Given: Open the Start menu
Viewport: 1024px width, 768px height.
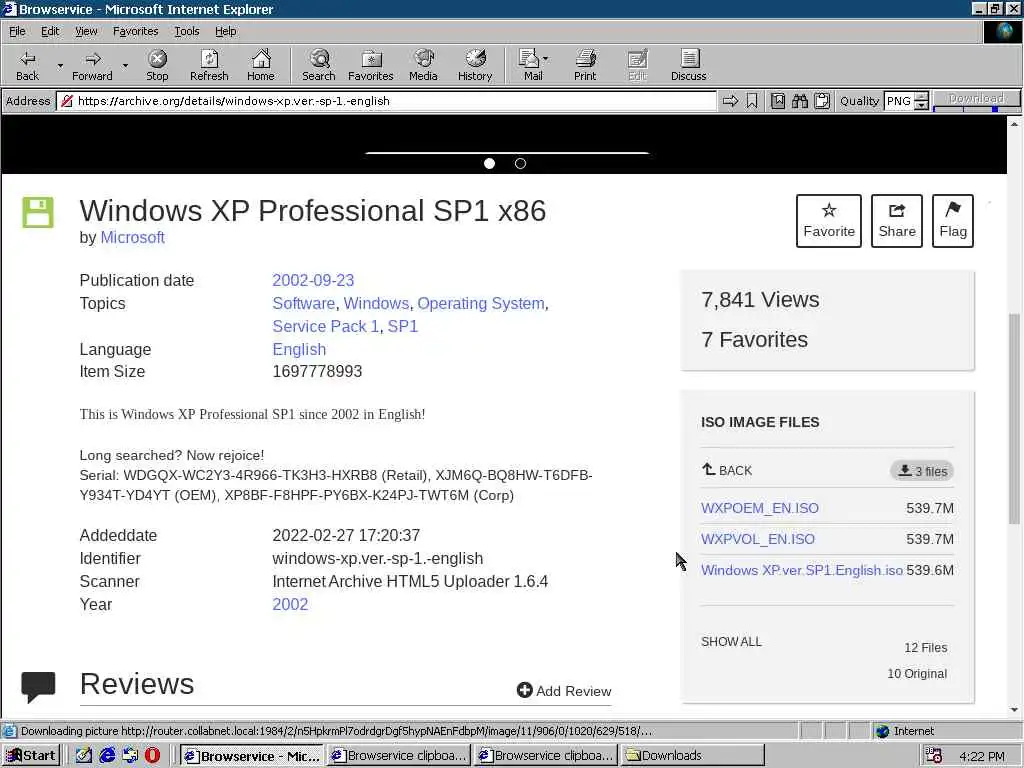Looking at the screenshot, I should [x=31, y=756].
